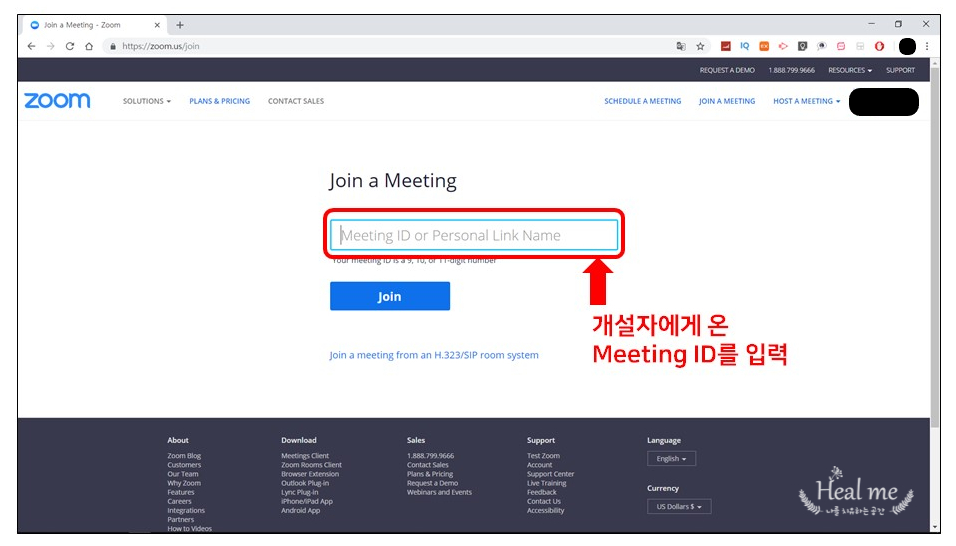This screenshot has height=546, width=956.
Task: Click the padlock site info icon
Action: click(113, 46)
